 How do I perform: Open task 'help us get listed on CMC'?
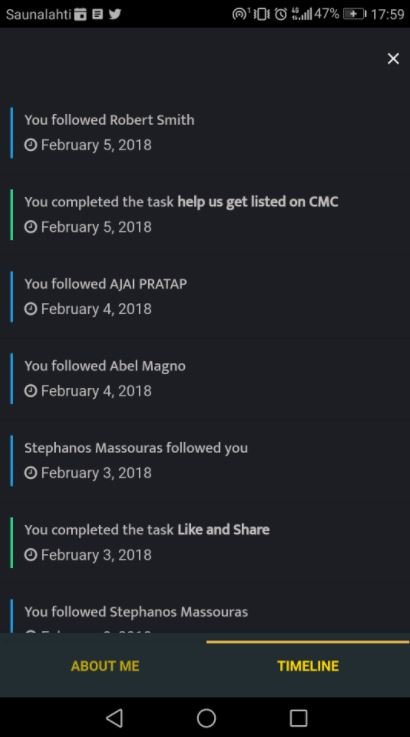coord(258,202)
